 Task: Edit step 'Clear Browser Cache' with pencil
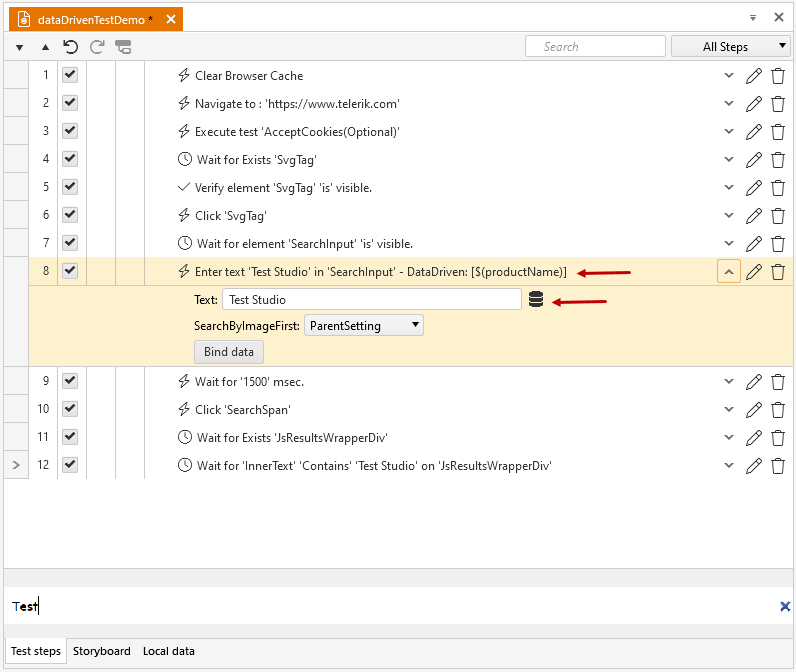pos(754,76)
